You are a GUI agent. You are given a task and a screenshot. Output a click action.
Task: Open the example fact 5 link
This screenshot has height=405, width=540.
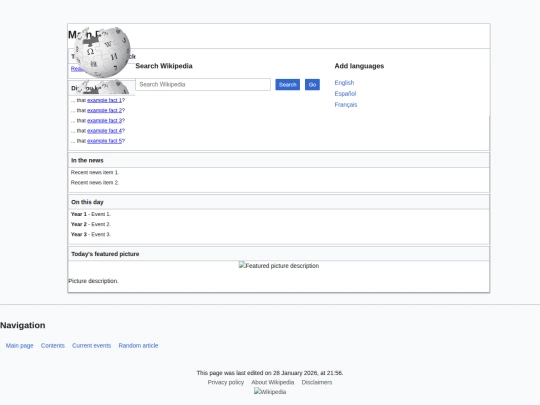(x=104, y=141)
